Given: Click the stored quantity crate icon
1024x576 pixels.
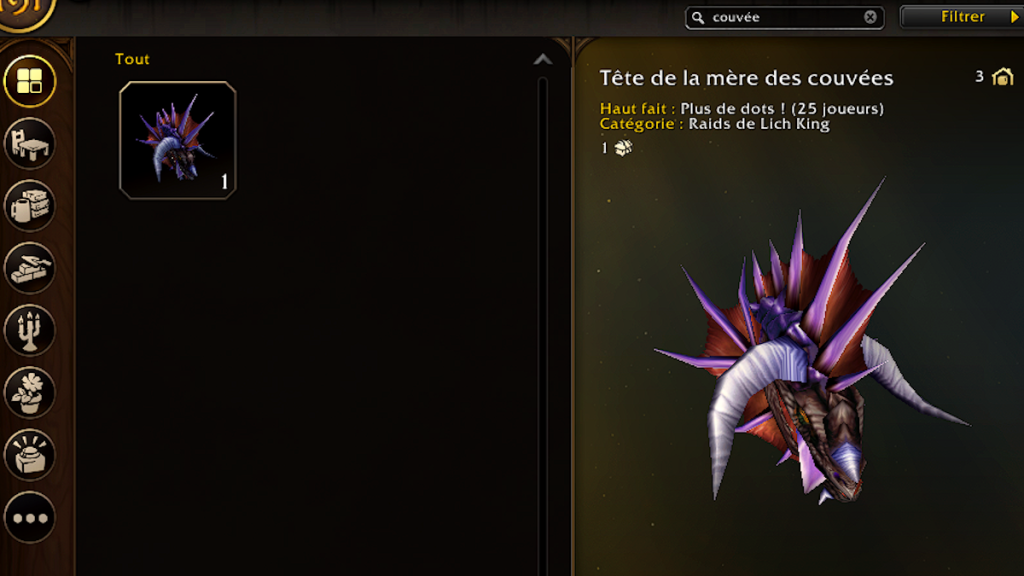Looking at the screenshot, I should [x=623, y=148].
